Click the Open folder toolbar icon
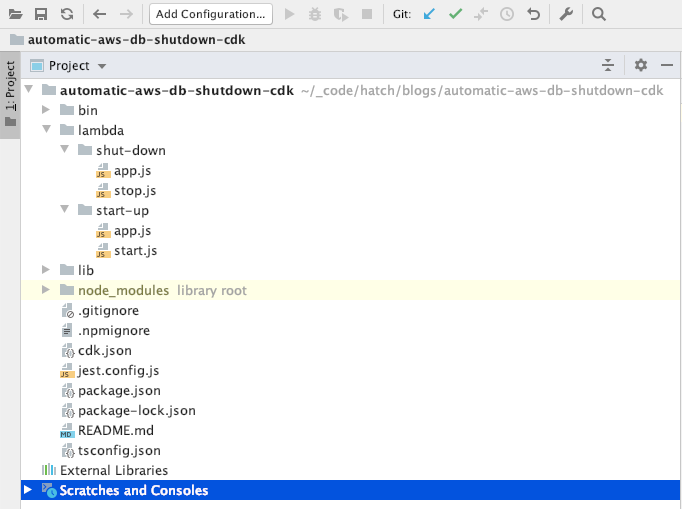 15,14
